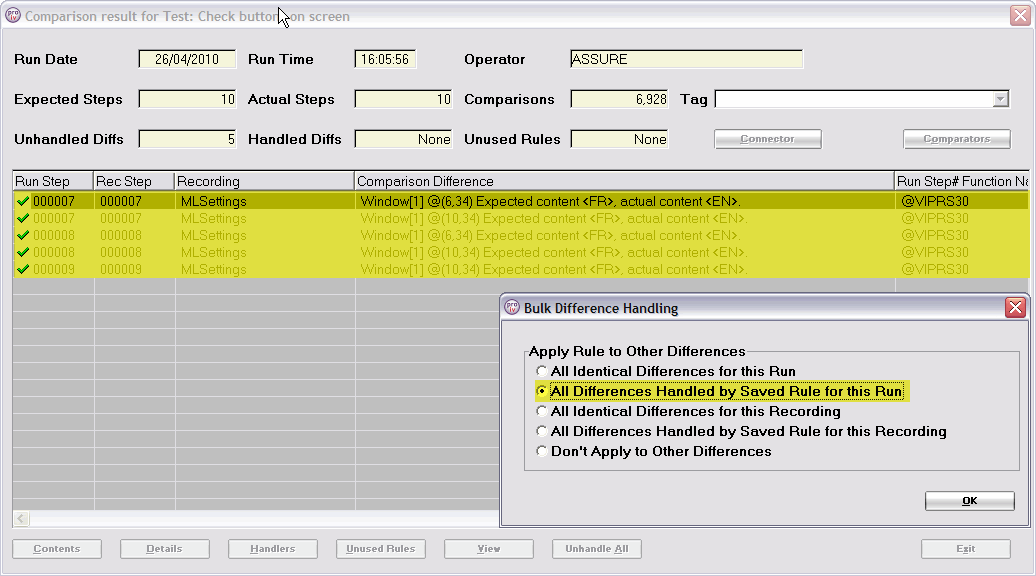Screen dimensions: 1036x576
Task: Click the Operator field showing ASSURE
Action: pyautogui.click(x=686, y=59)
